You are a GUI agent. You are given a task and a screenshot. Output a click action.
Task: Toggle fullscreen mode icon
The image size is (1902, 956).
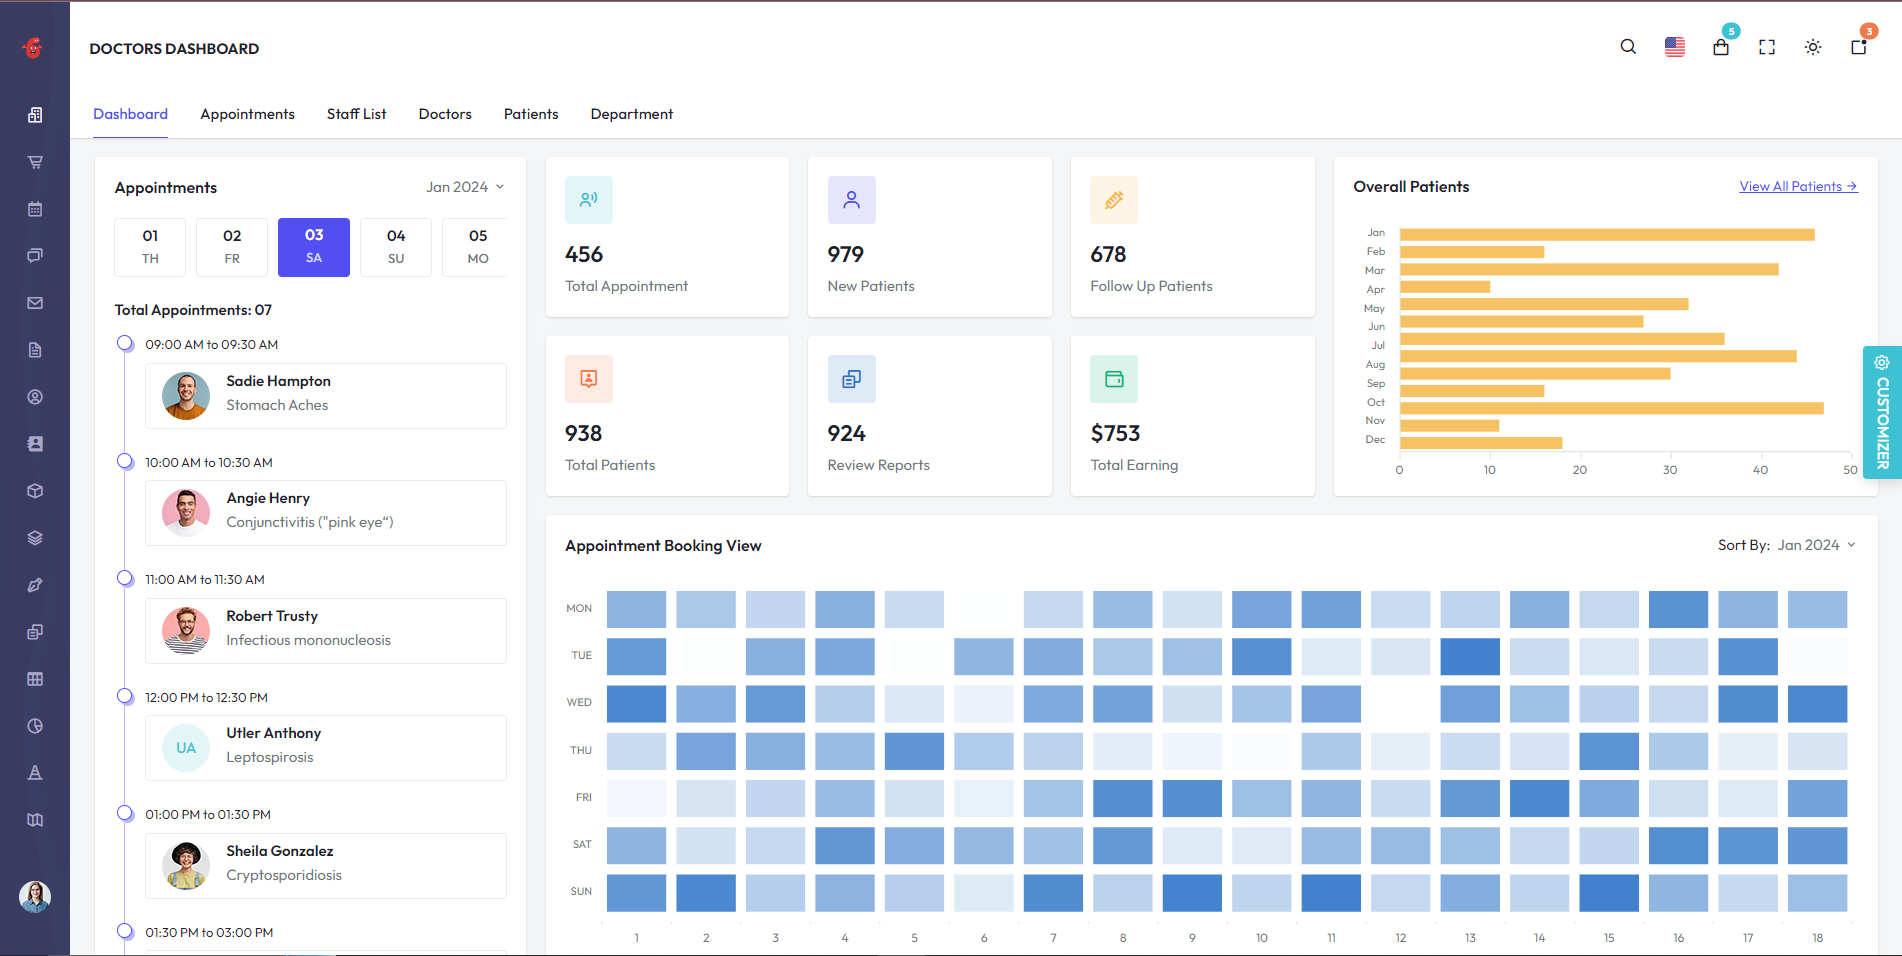[1767, 47]
